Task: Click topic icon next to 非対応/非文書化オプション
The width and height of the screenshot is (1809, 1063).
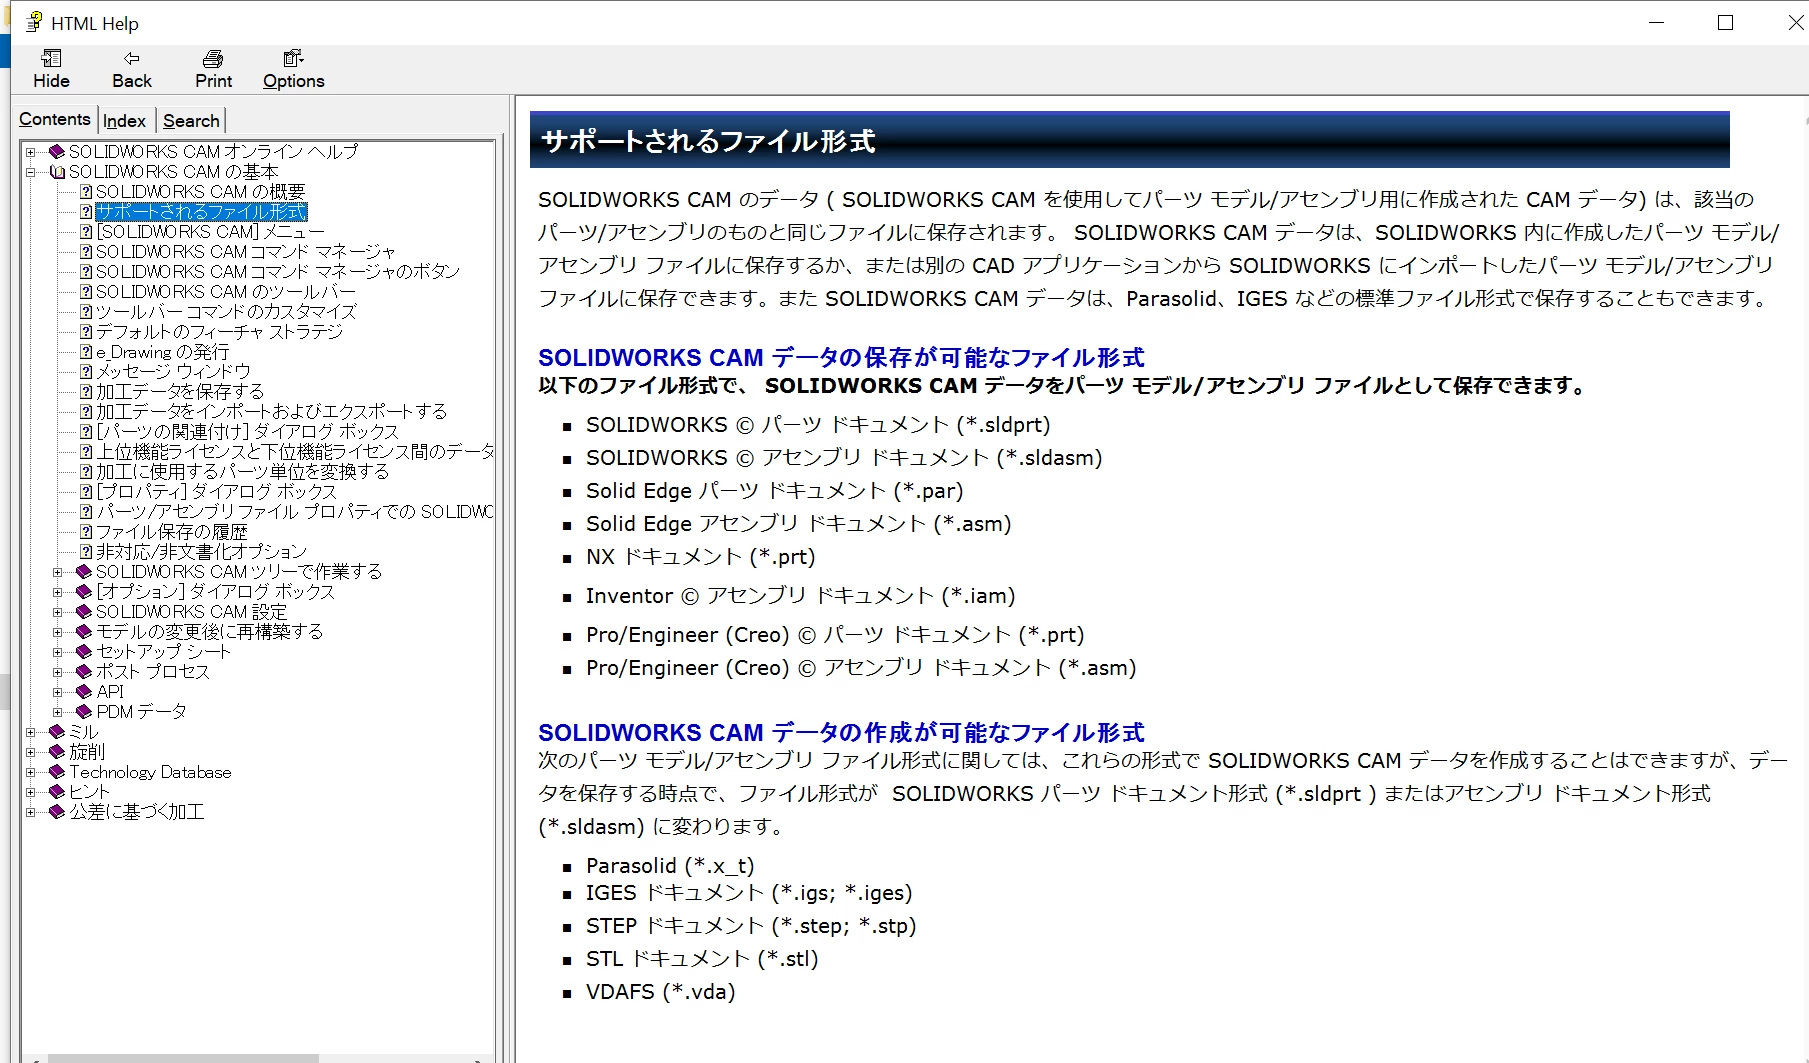Action: [x=86, y=552]
